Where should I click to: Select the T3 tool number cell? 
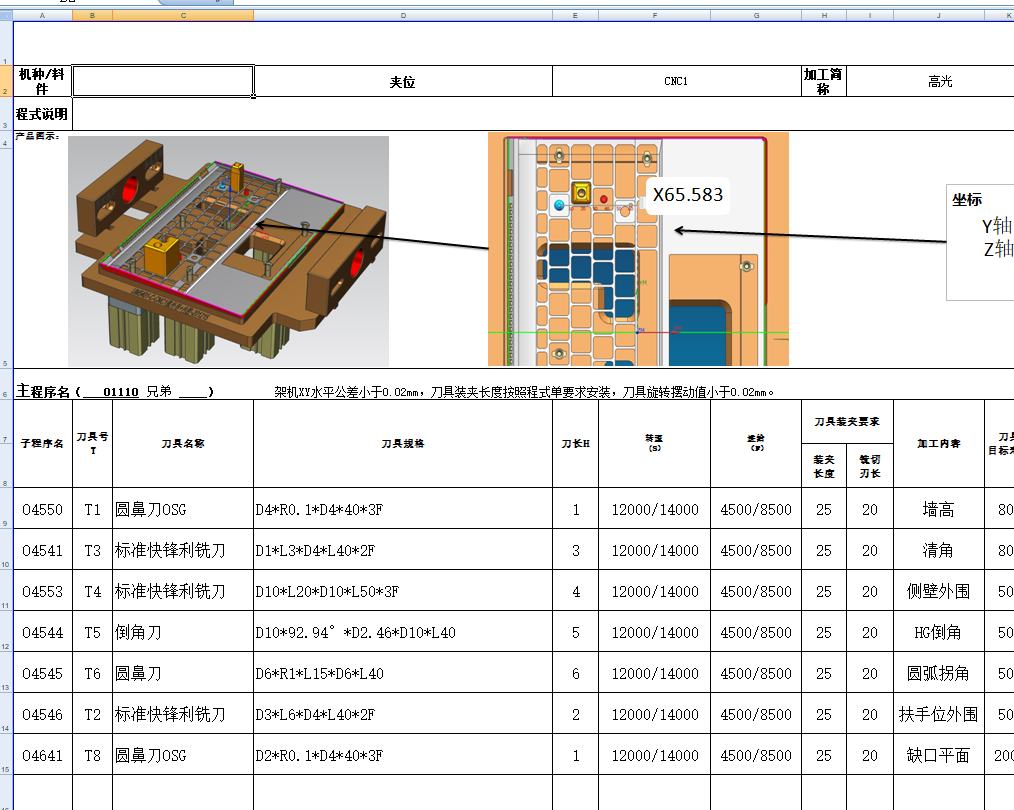pyautogui.click(x=91, y=550)
